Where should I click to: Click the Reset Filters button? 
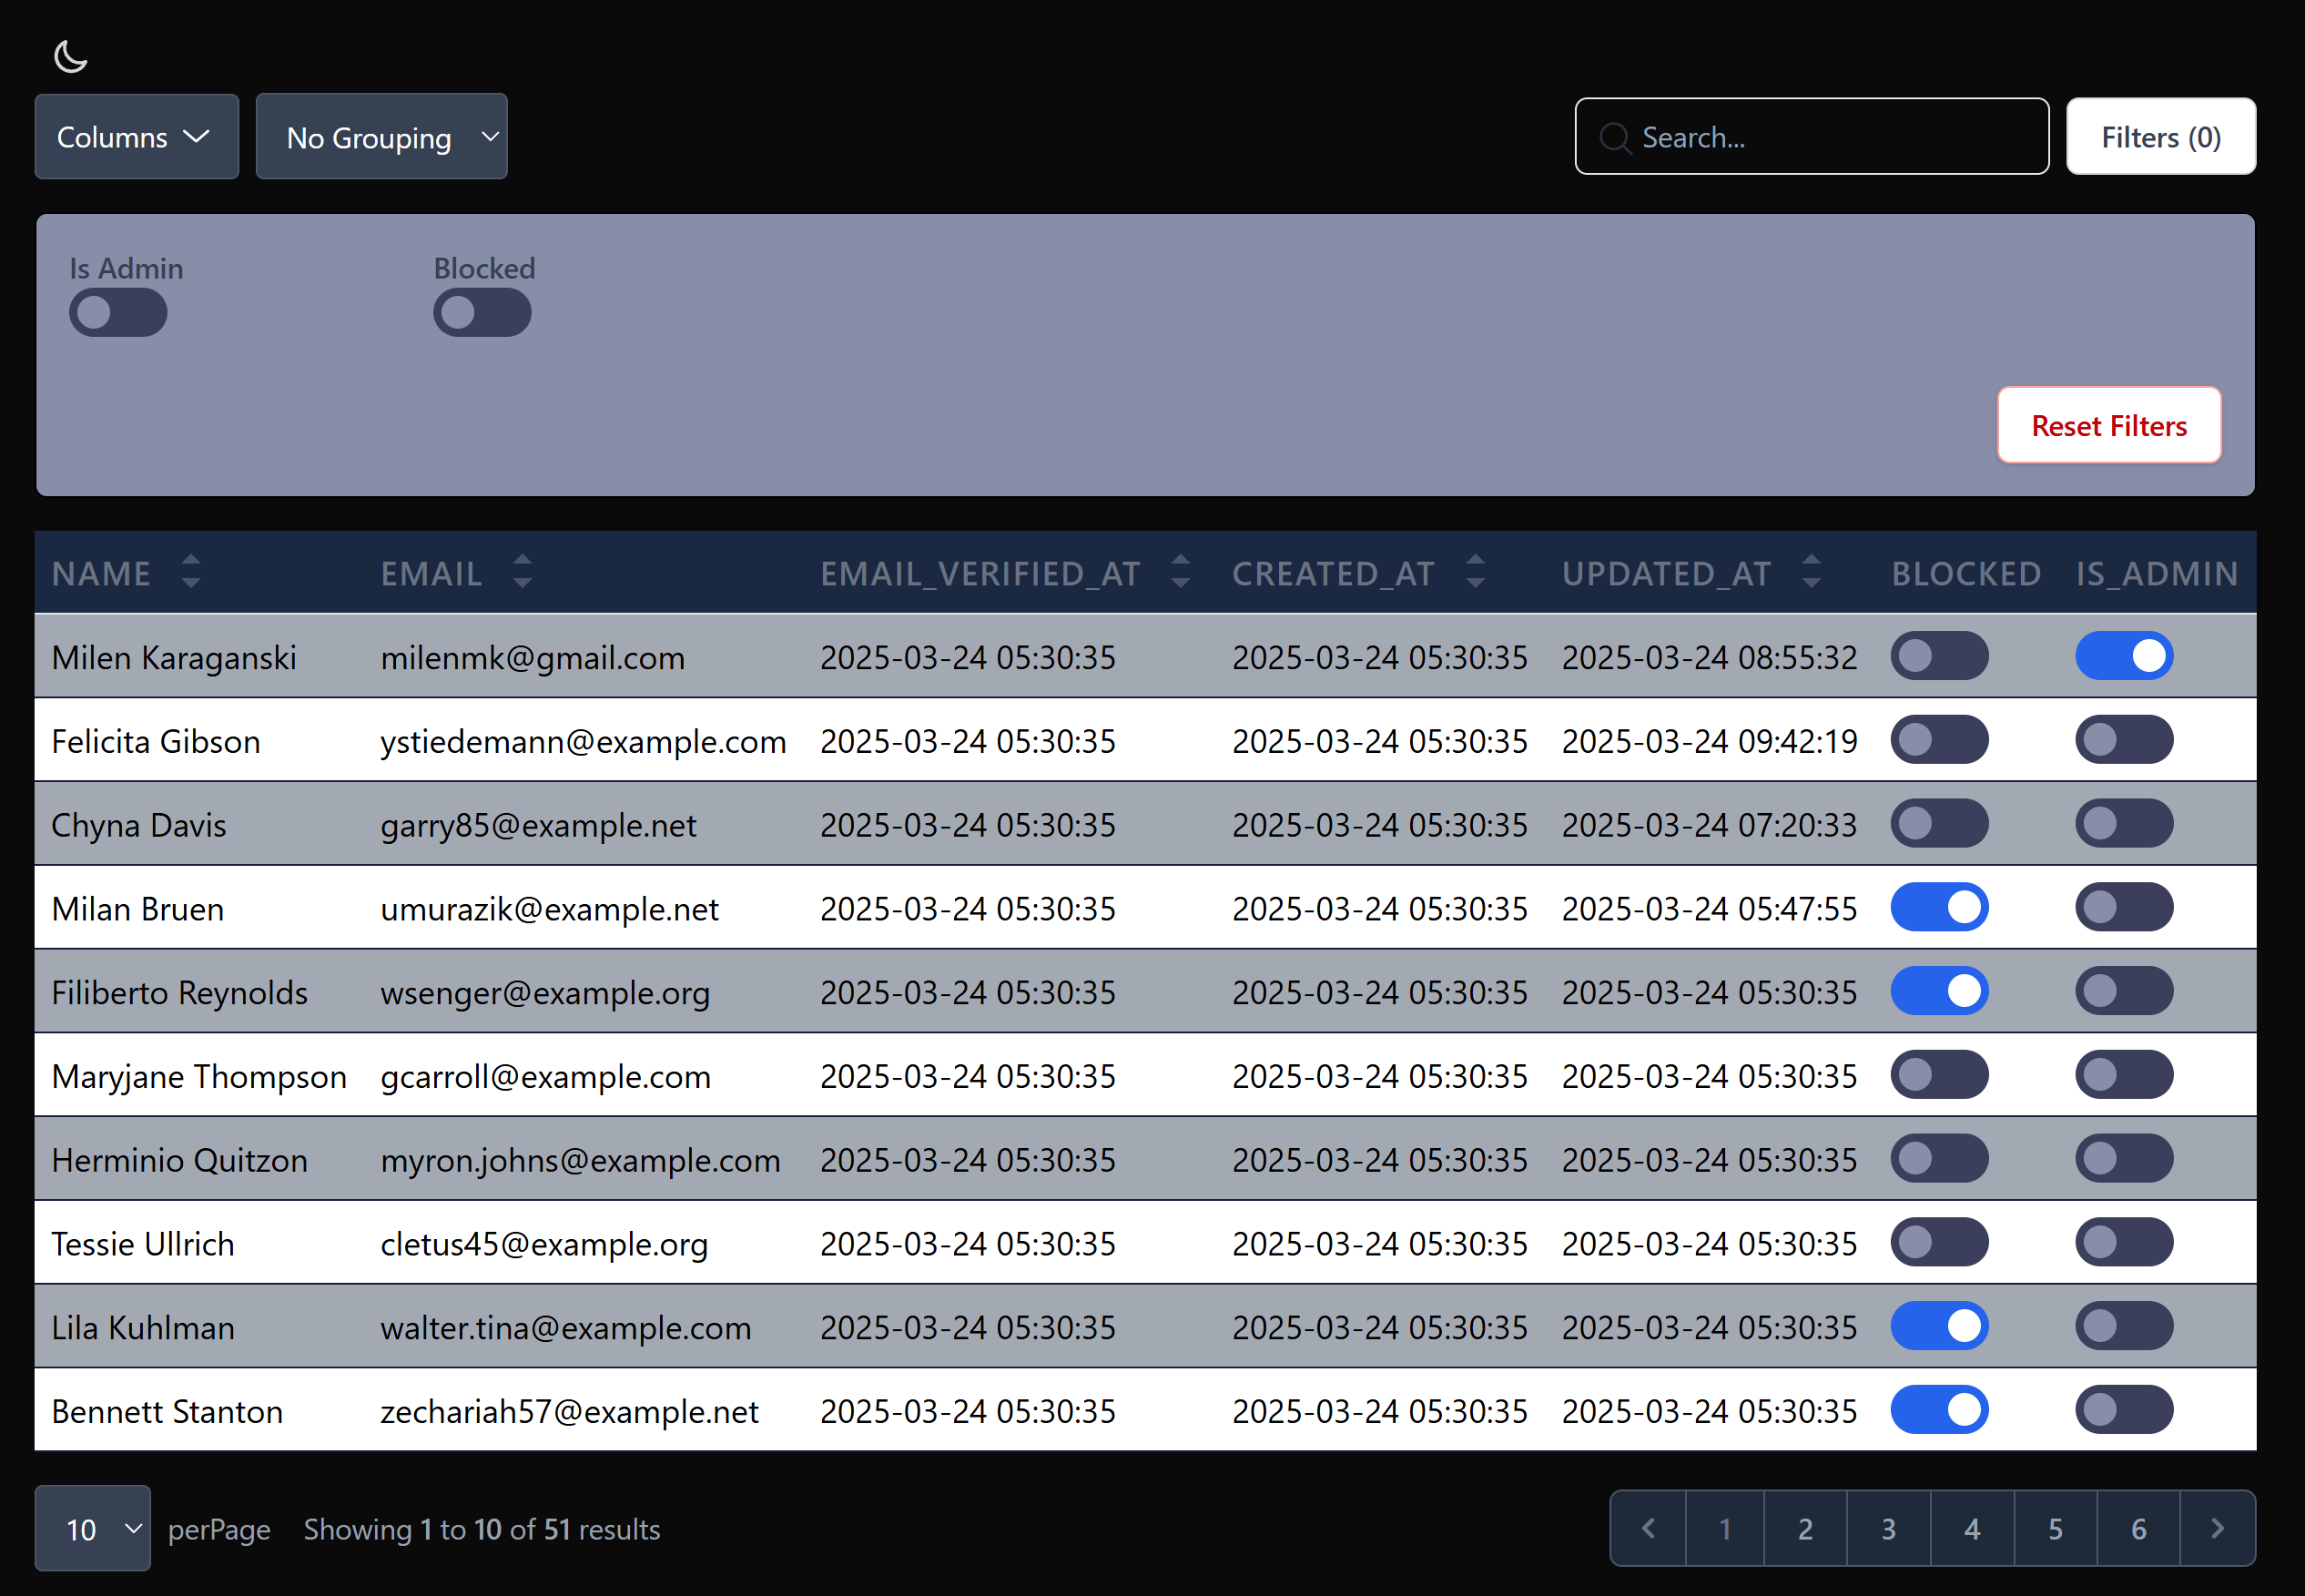tap(2109, 425)
